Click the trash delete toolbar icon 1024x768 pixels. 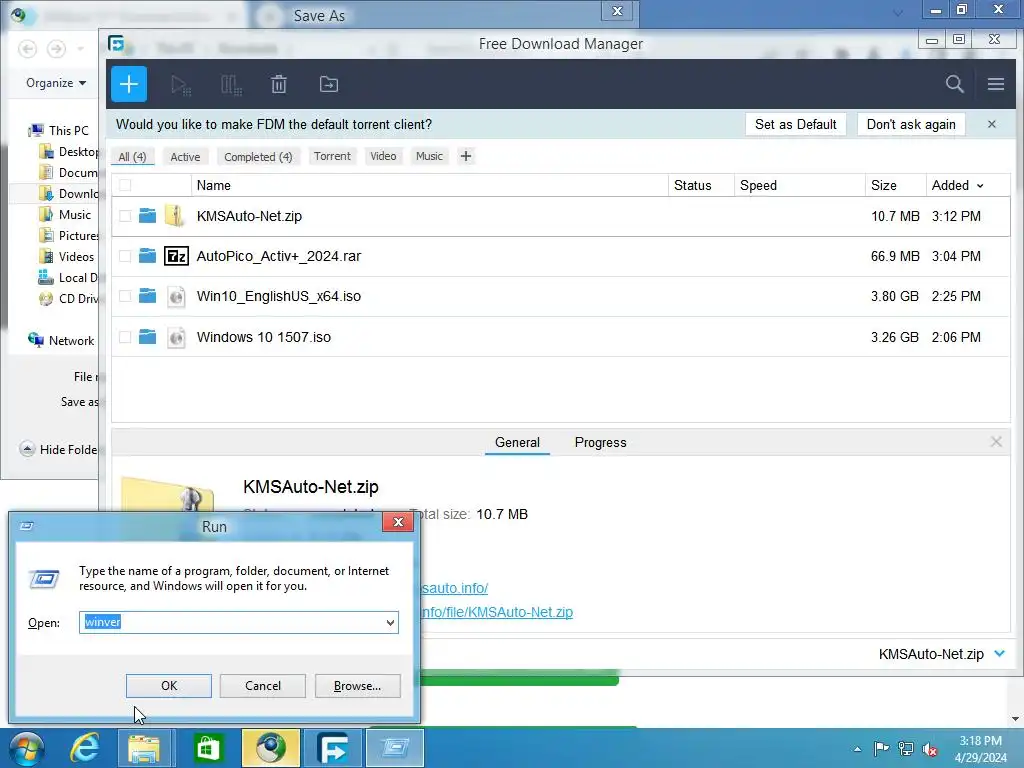click(x=279, y=84)
